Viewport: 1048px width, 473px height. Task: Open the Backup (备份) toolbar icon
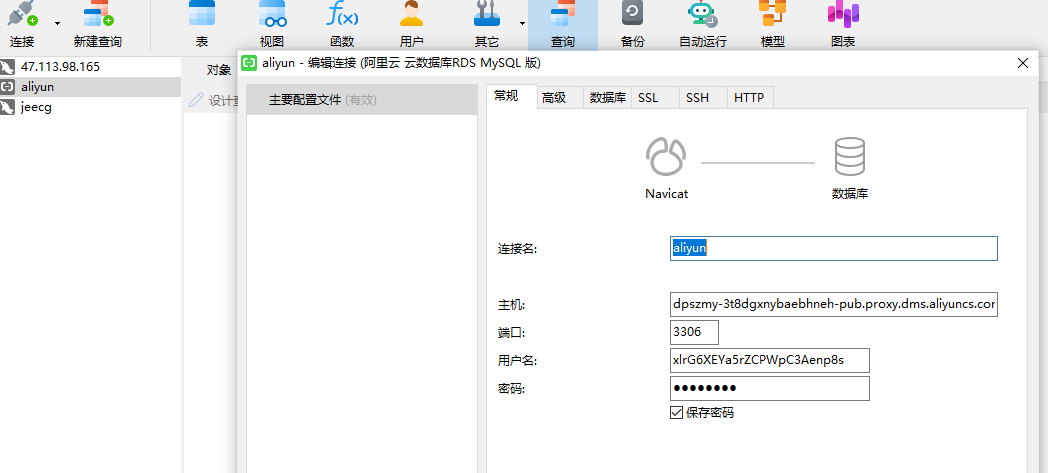[x=632, y=13]
